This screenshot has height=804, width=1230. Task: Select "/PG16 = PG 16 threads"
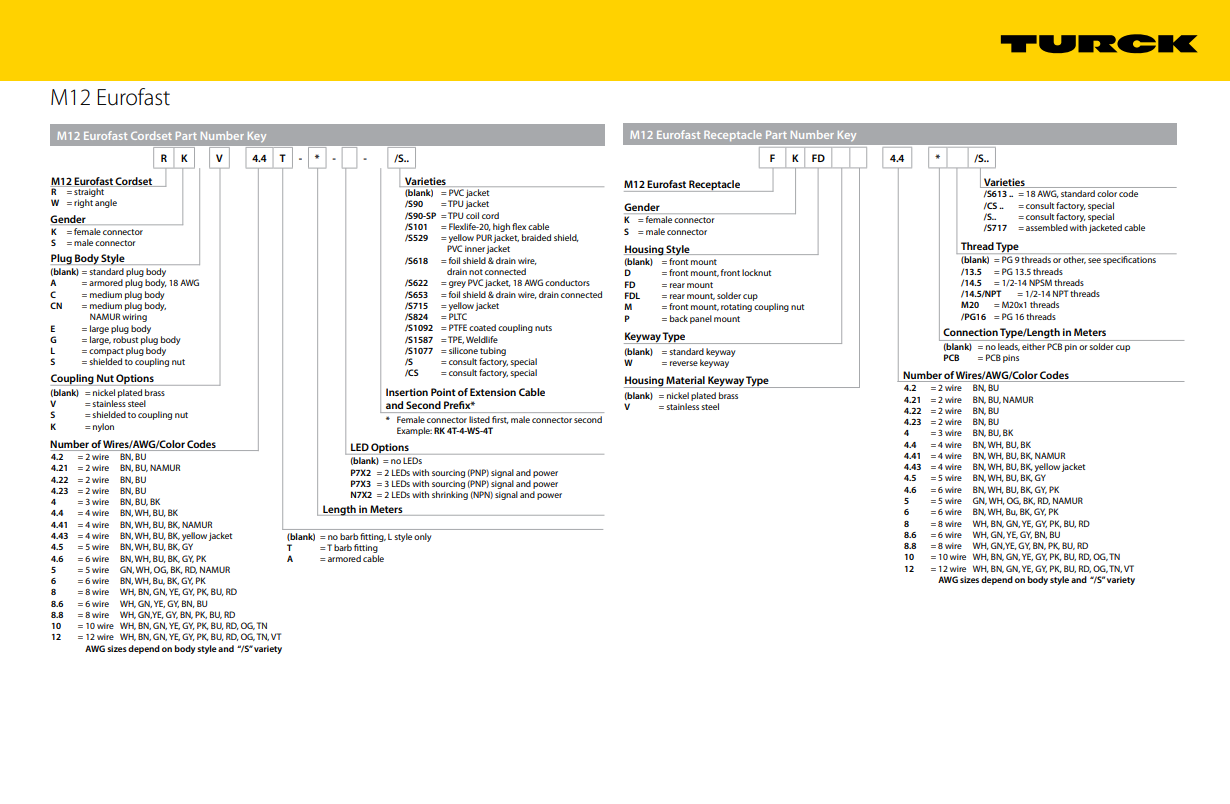point(1008,317)
